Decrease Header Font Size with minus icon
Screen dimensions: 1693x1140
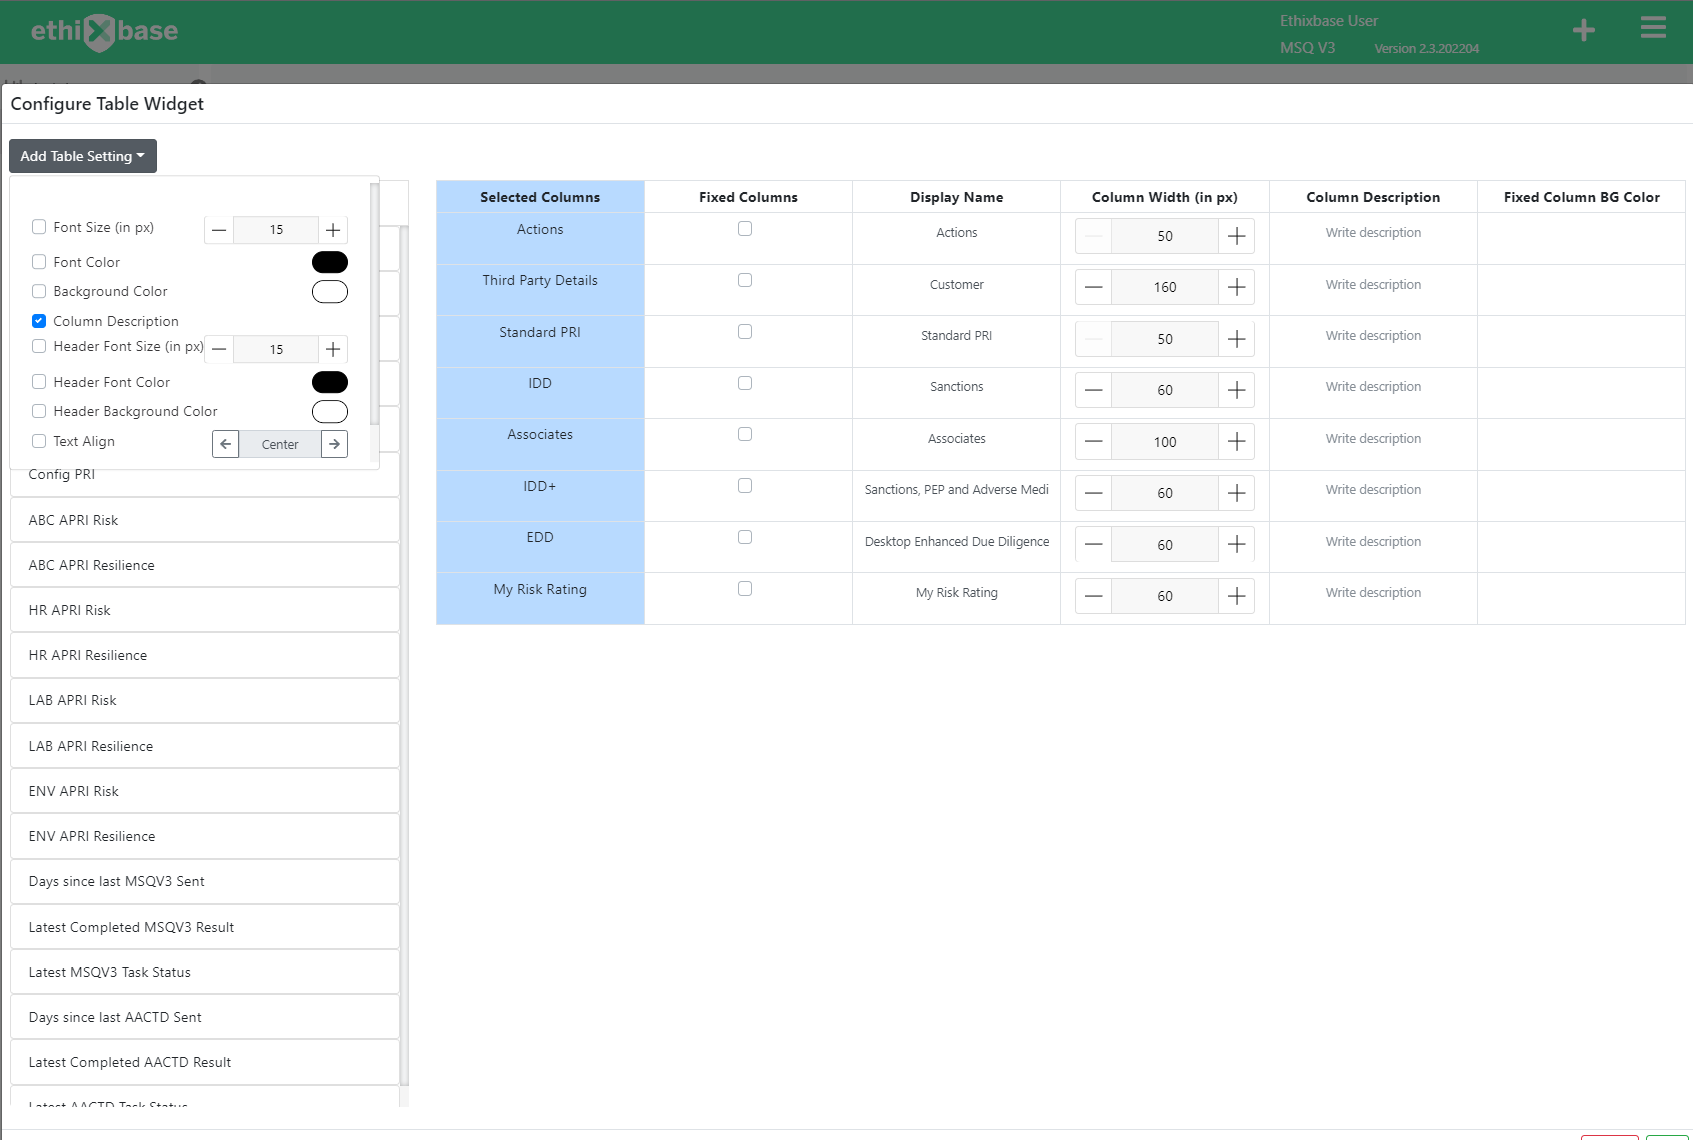(x=219, y=349)
